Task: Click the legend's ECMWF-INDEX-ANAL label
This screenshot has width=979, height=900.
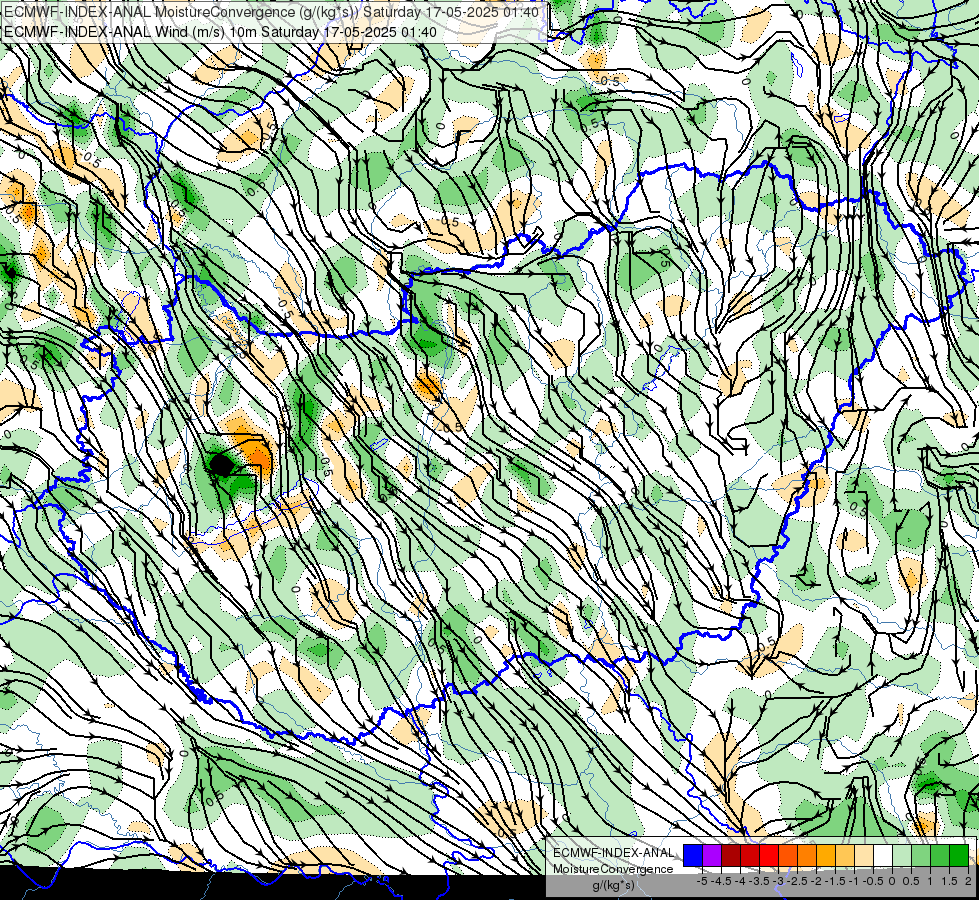Action: [x=613, y=853]
